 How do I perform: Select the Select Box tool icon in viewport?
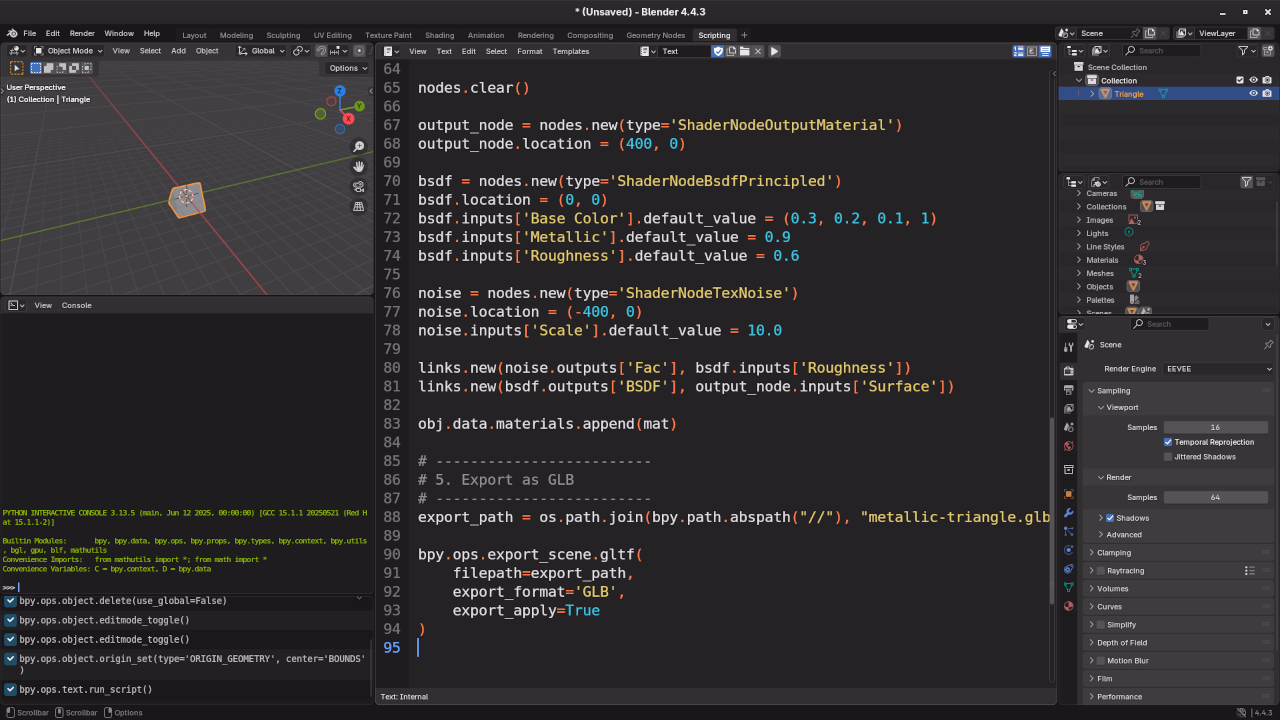pos(17,68)
